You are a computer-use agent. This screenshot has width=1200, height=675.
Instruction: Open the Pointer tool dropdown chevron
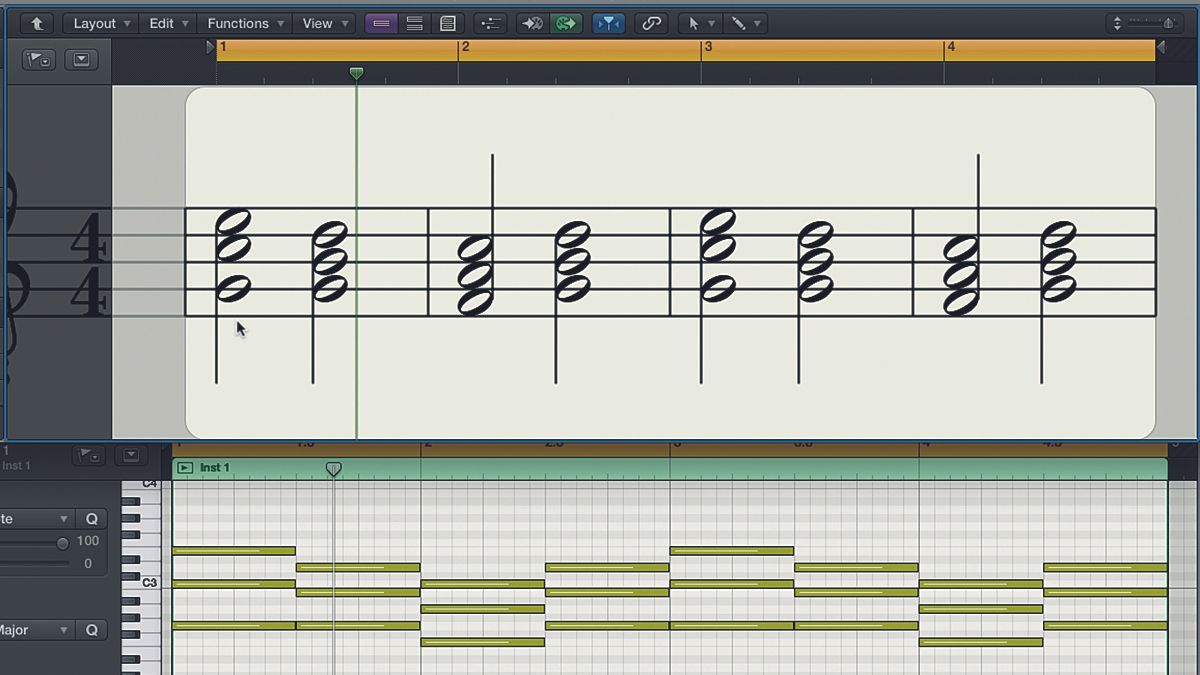point(712,23)
